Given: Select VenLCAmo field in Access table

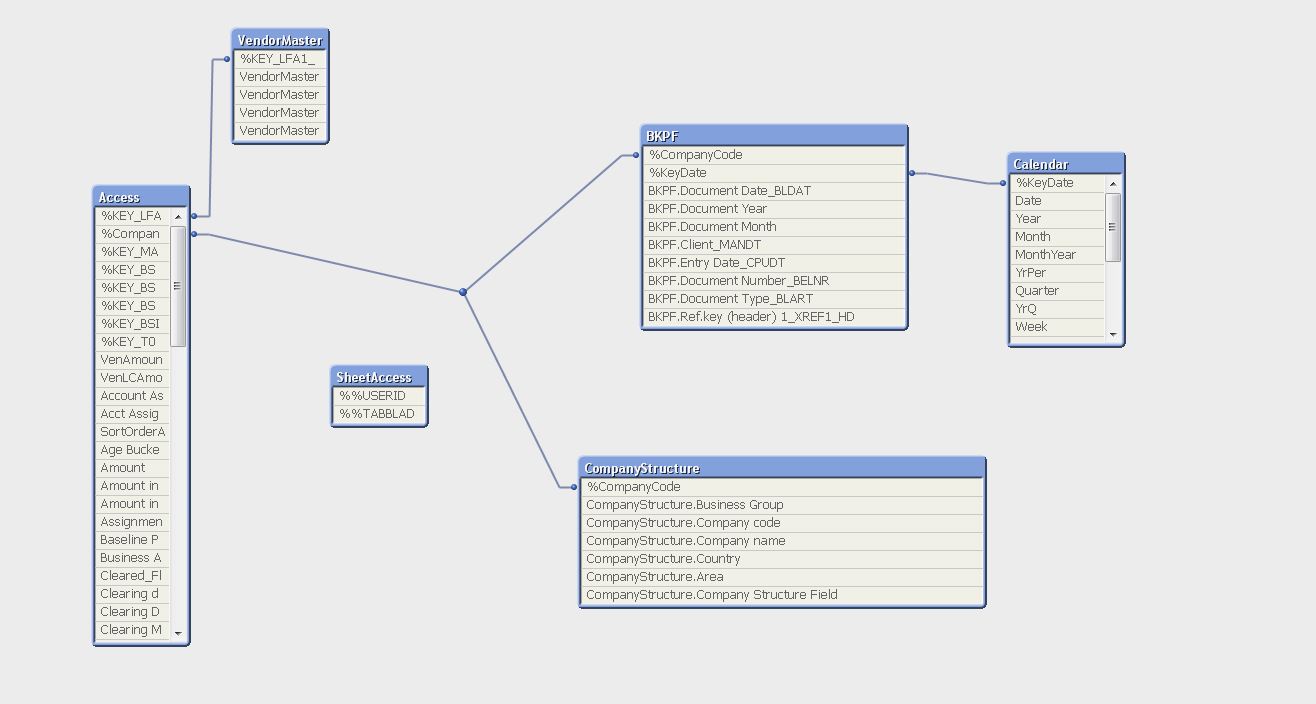Looking at the screenshot, I should coord(134,378).
